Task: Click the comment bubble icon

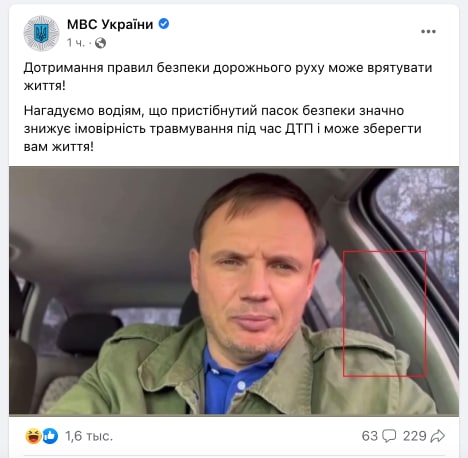Action: click(389, 436)
